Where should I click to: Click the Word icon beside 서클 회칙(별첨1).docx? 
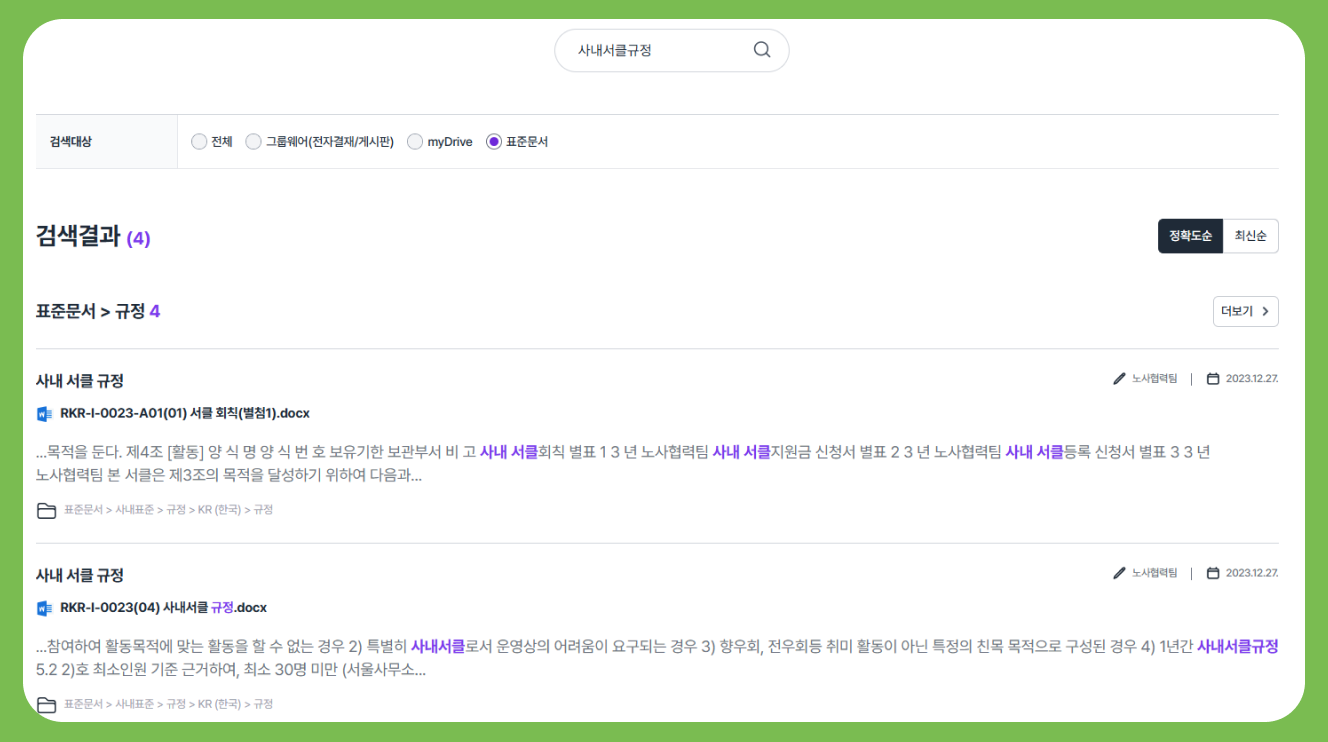coord(44,414)
